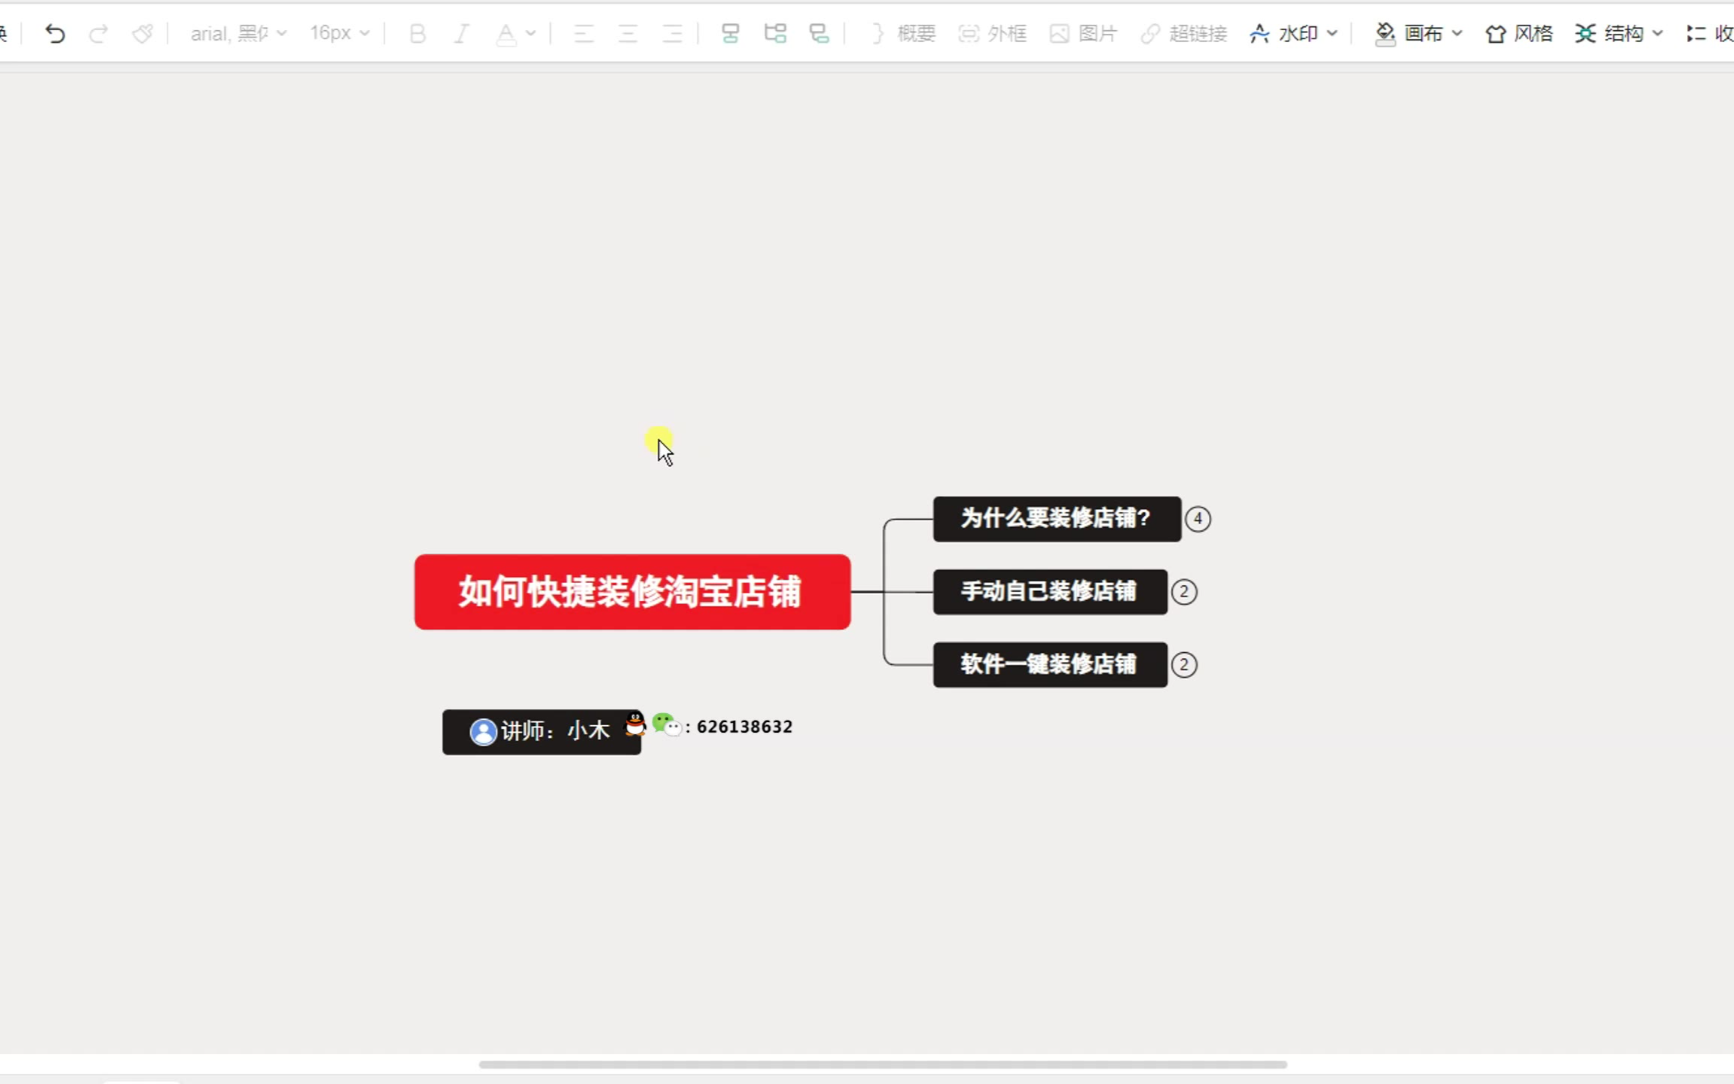Image resolution: width=1734 pixels, height=1084 pixels.
Task: Align text to the left
Action: (x=583, y=34)
